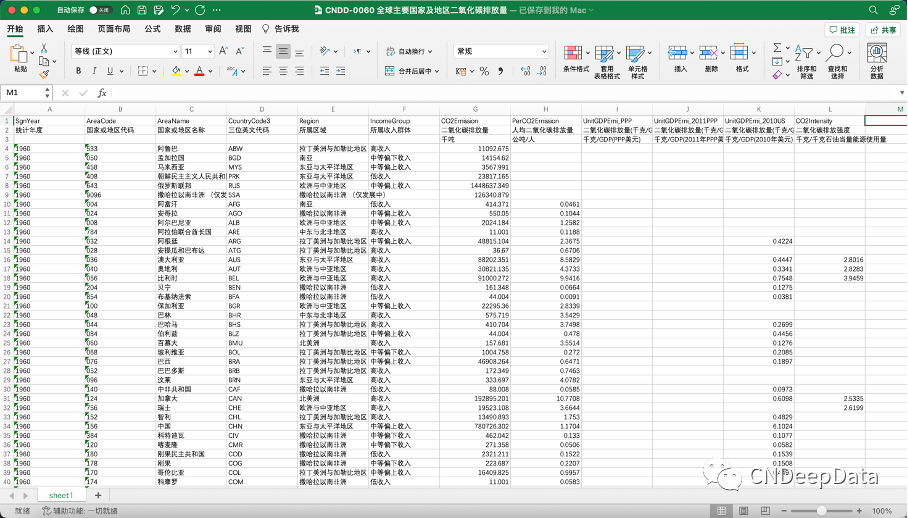Toggle Underline formatting
Screen dimensions: 908x518
point(109,71)
